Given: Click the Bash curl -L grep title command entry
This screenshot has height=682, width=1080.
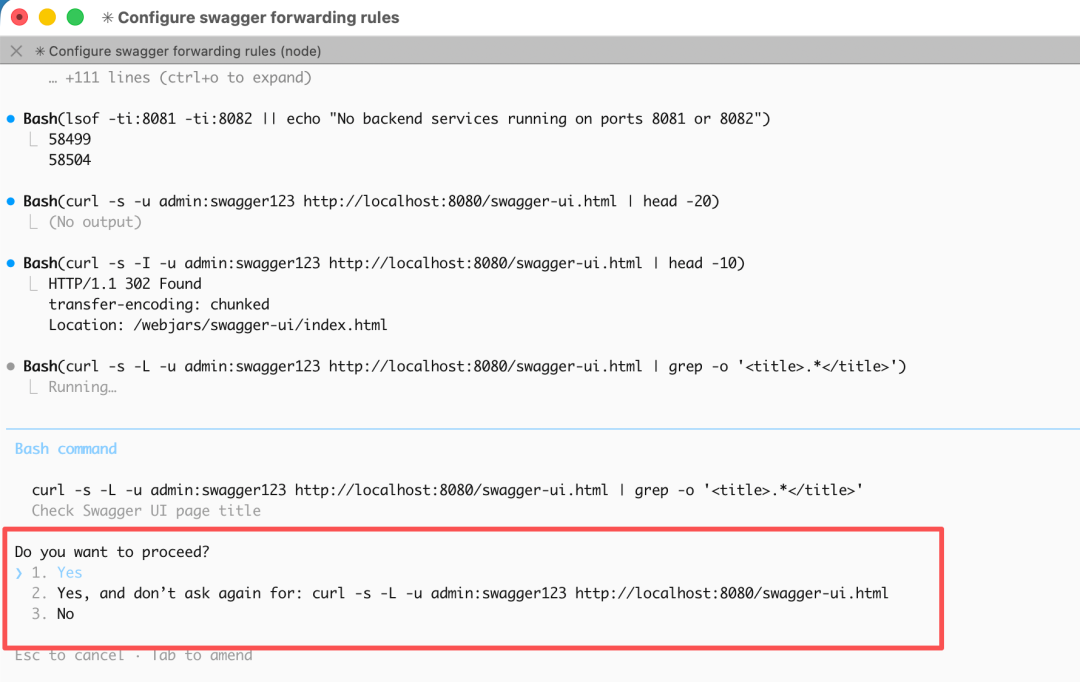Looking at the screenshot, I should [465, 366].
